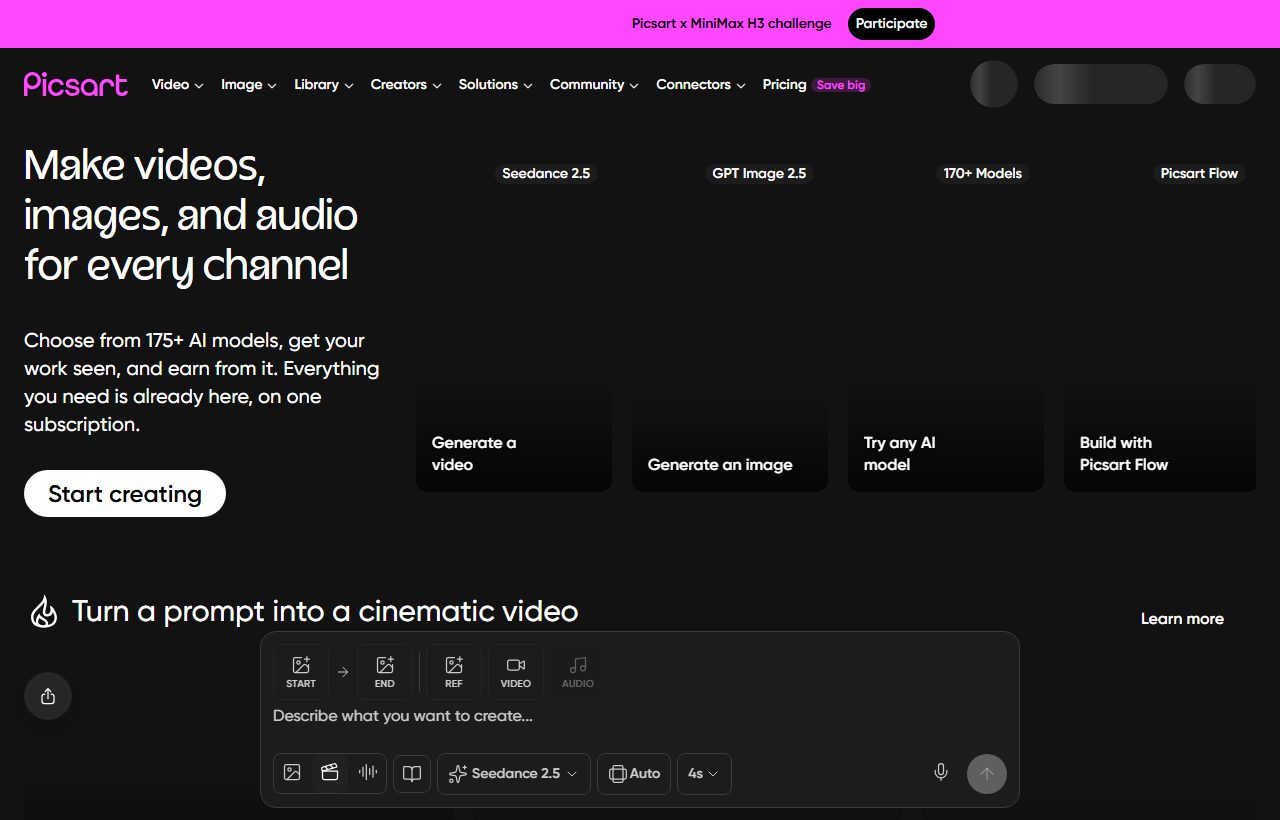Viewport: 1280px width, 820px height.
Task: Click the 170+ Models badge
Action: (983, 174)
